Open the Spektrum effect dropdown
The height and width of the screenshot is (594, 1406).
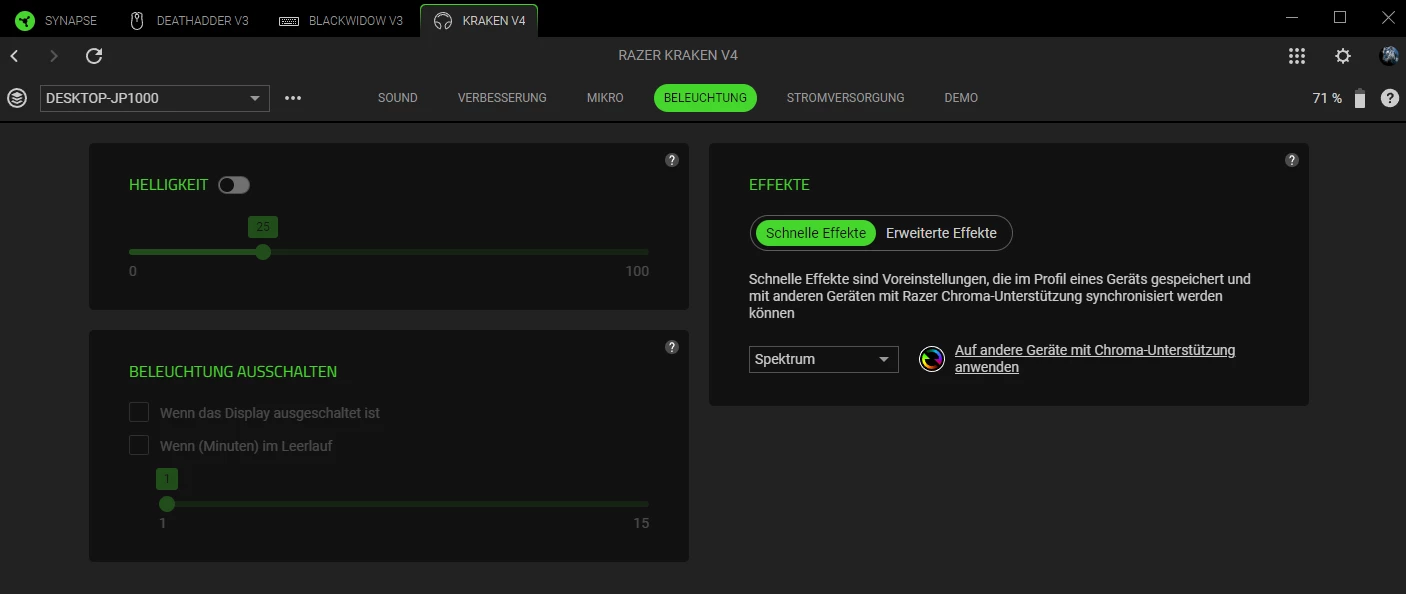[824, 359]
